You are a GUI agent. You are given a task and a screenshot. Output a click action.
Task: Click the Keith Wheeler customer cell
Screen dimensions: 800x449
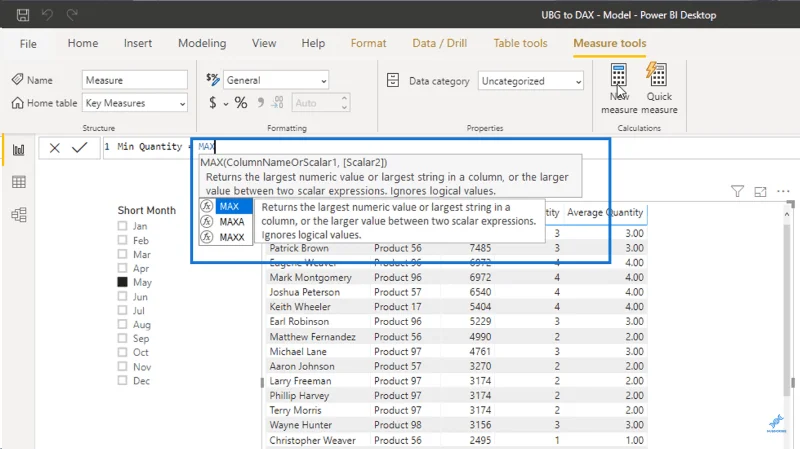coord(300,307)
